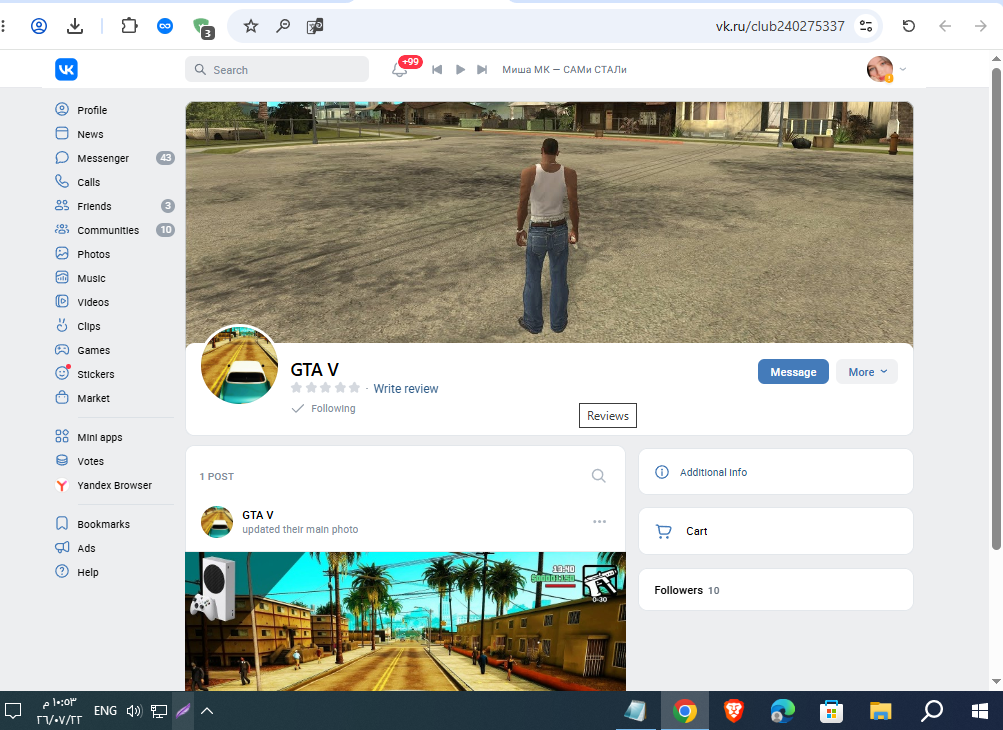This screenshot has width=1003, height=730.
Task: Play the current track
Action: [x=460, y=69]
